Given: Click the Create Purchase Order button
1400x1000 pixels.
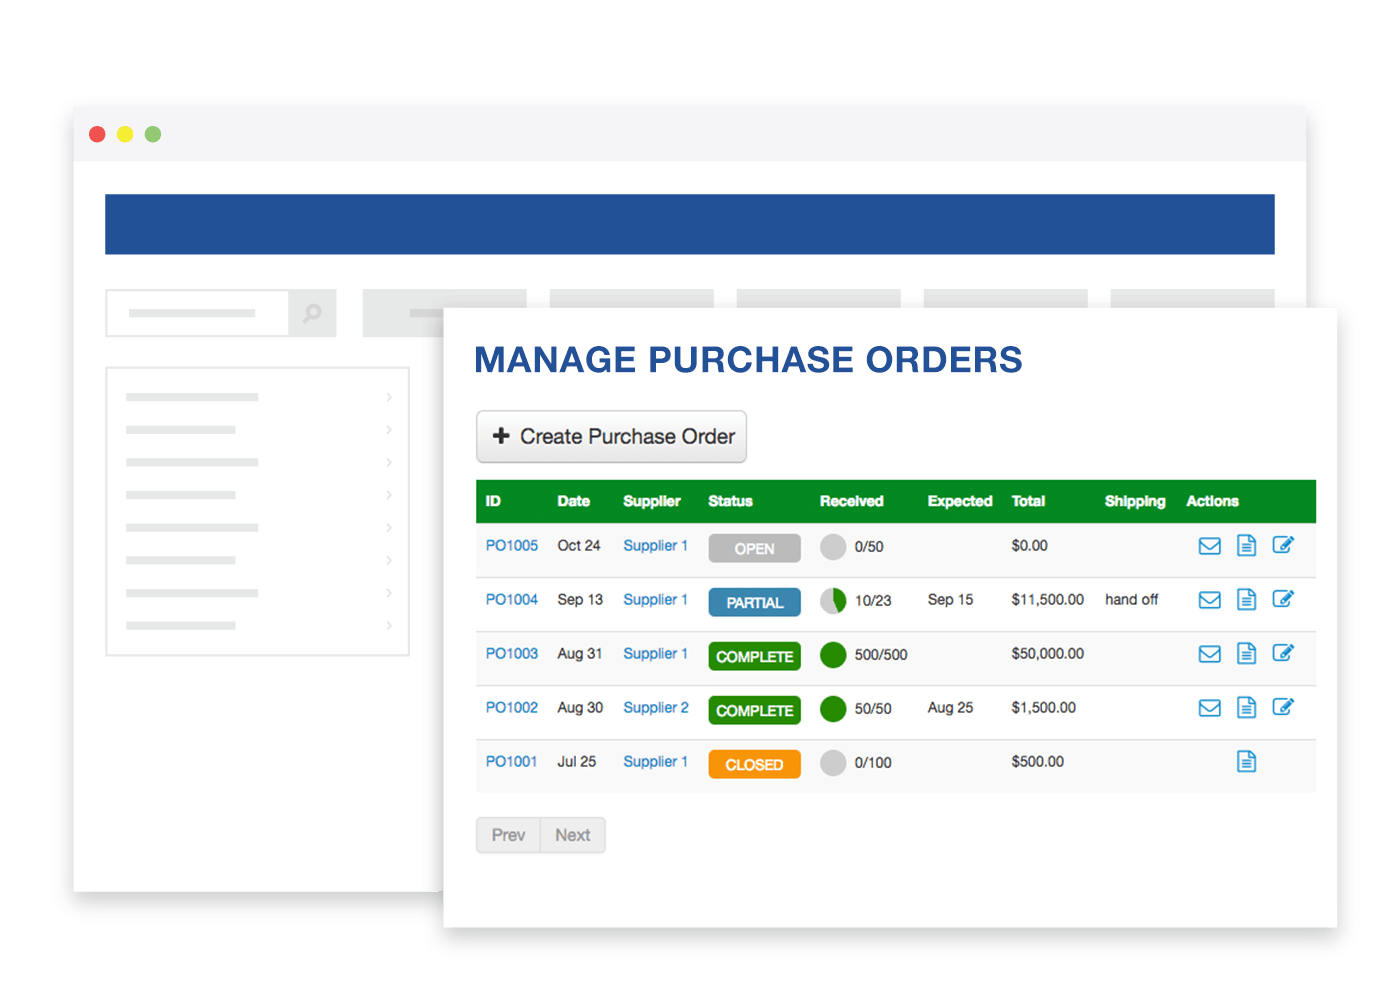Looking at the screenshot, I should [611, 437].
